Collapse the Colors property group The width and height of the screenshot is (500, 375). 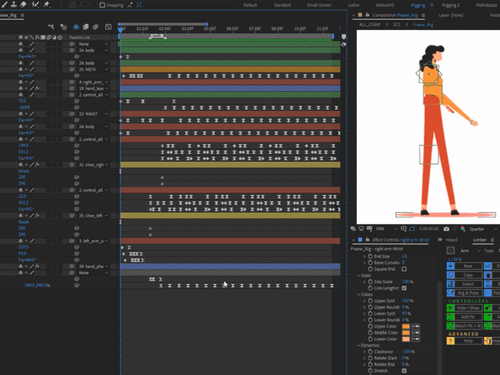click(359, 294)
